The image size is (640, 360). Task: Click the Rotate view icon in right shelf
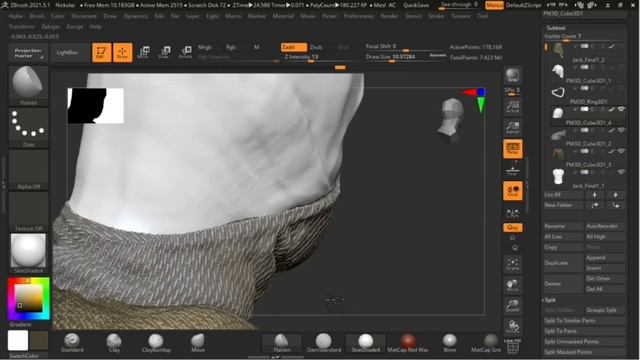(x=513, y=327)
